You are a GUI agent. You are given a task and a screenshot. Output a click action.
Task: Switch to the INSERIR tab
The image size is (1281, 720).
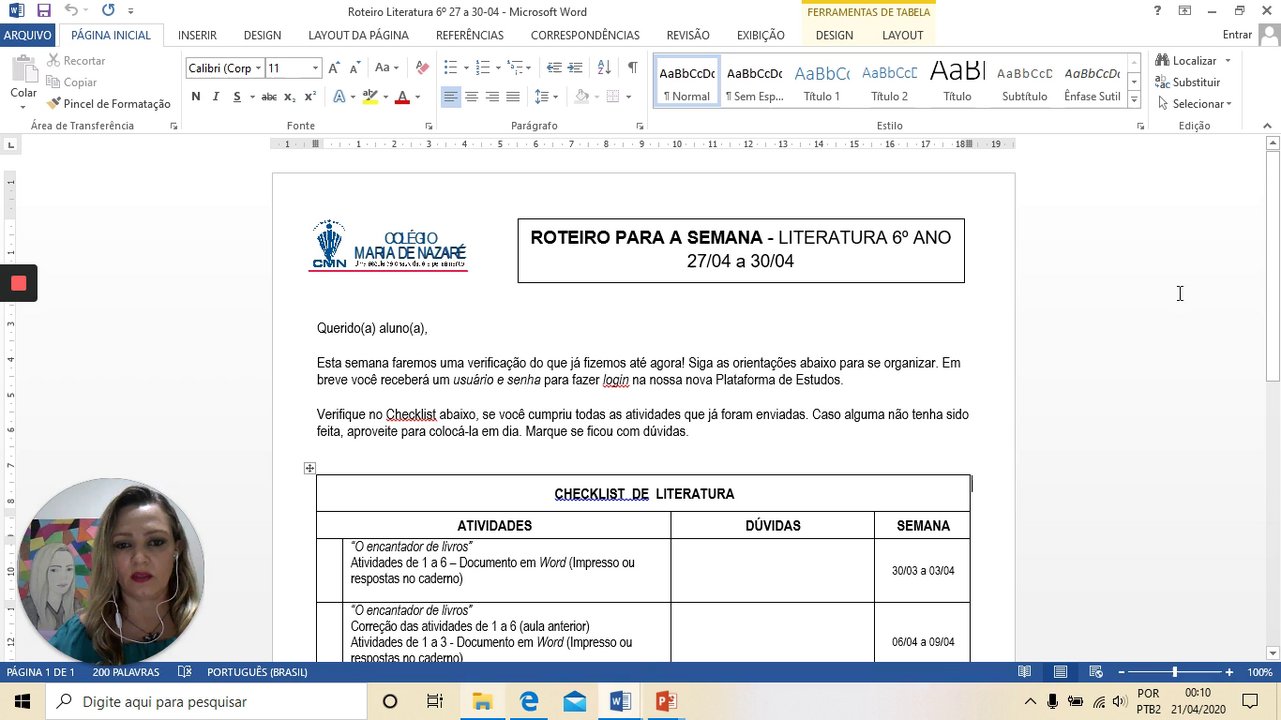pos(197,35)
